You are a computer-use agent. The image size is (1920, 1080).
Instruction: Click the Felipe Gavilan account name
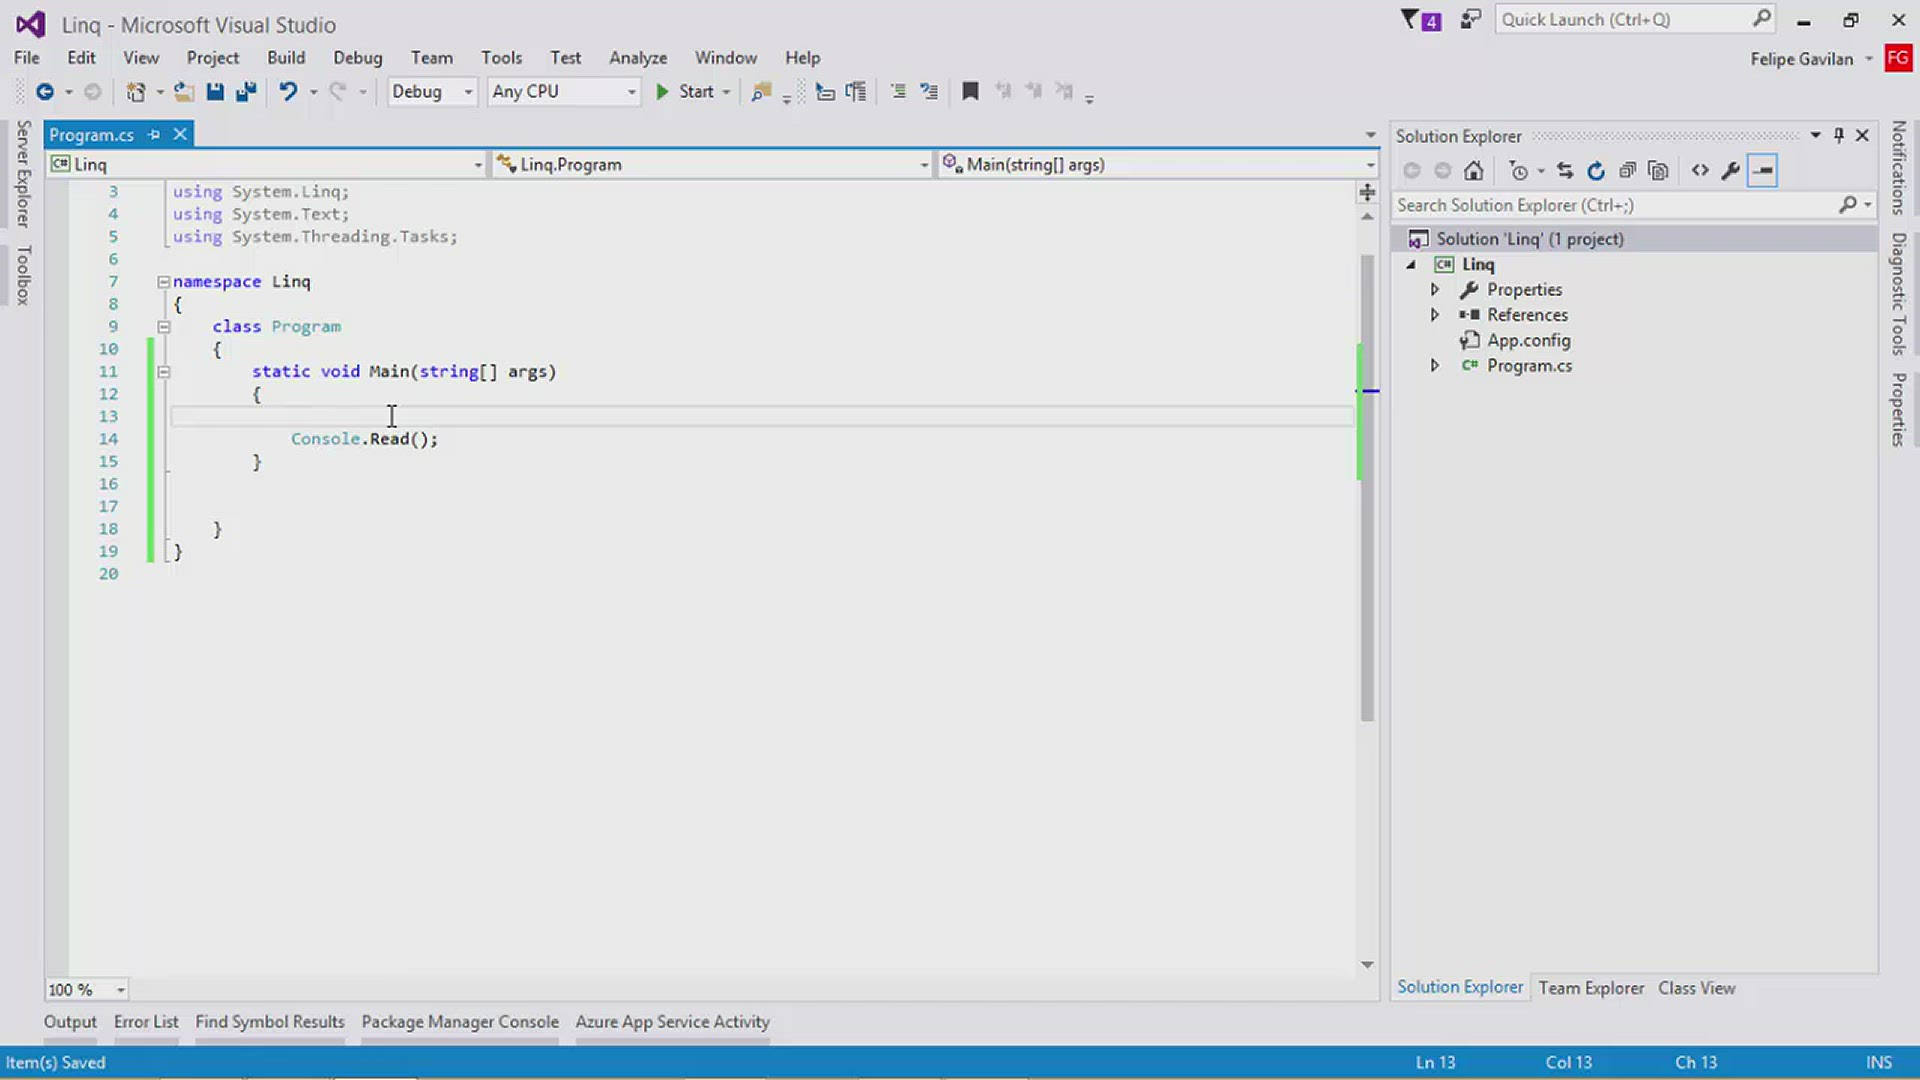[x=1801, y=59]
